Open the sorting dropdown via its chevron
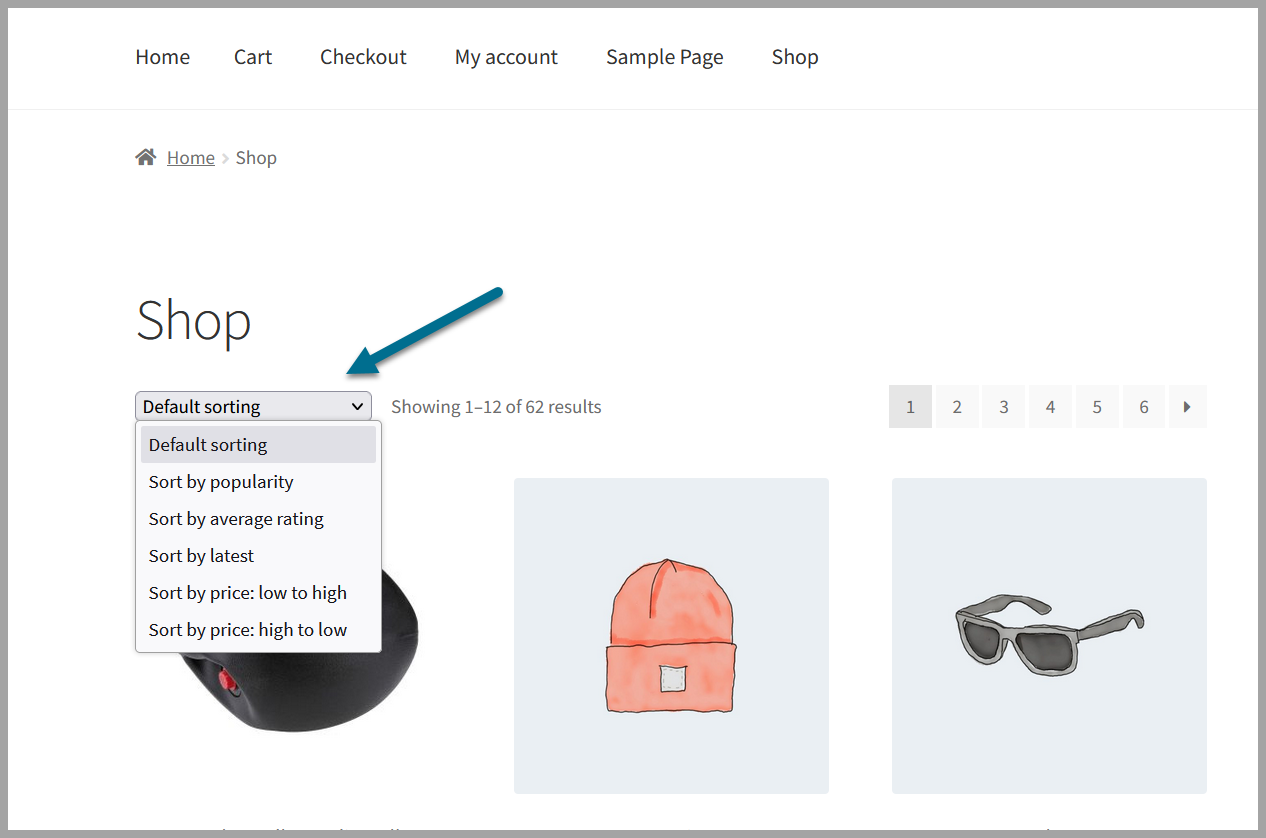This screenshot has width=1266, height=838. [x=357, y=406]
